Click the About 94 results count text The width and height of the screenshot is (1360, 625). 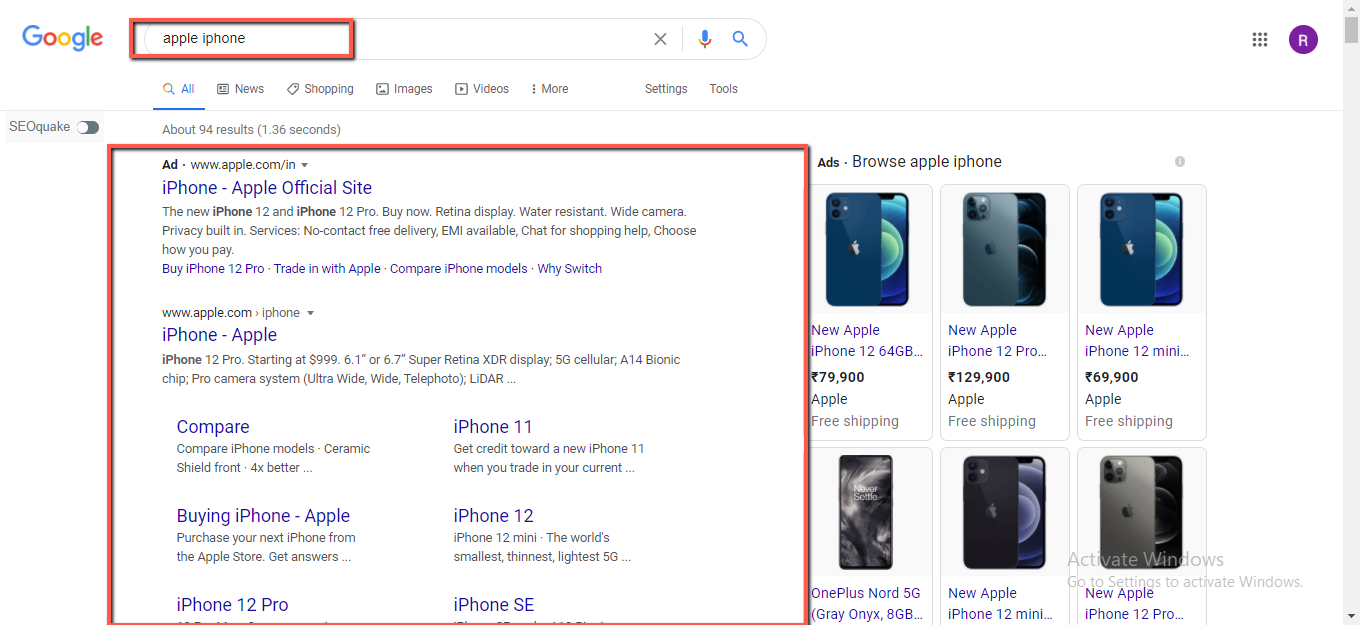pos(251,130)
